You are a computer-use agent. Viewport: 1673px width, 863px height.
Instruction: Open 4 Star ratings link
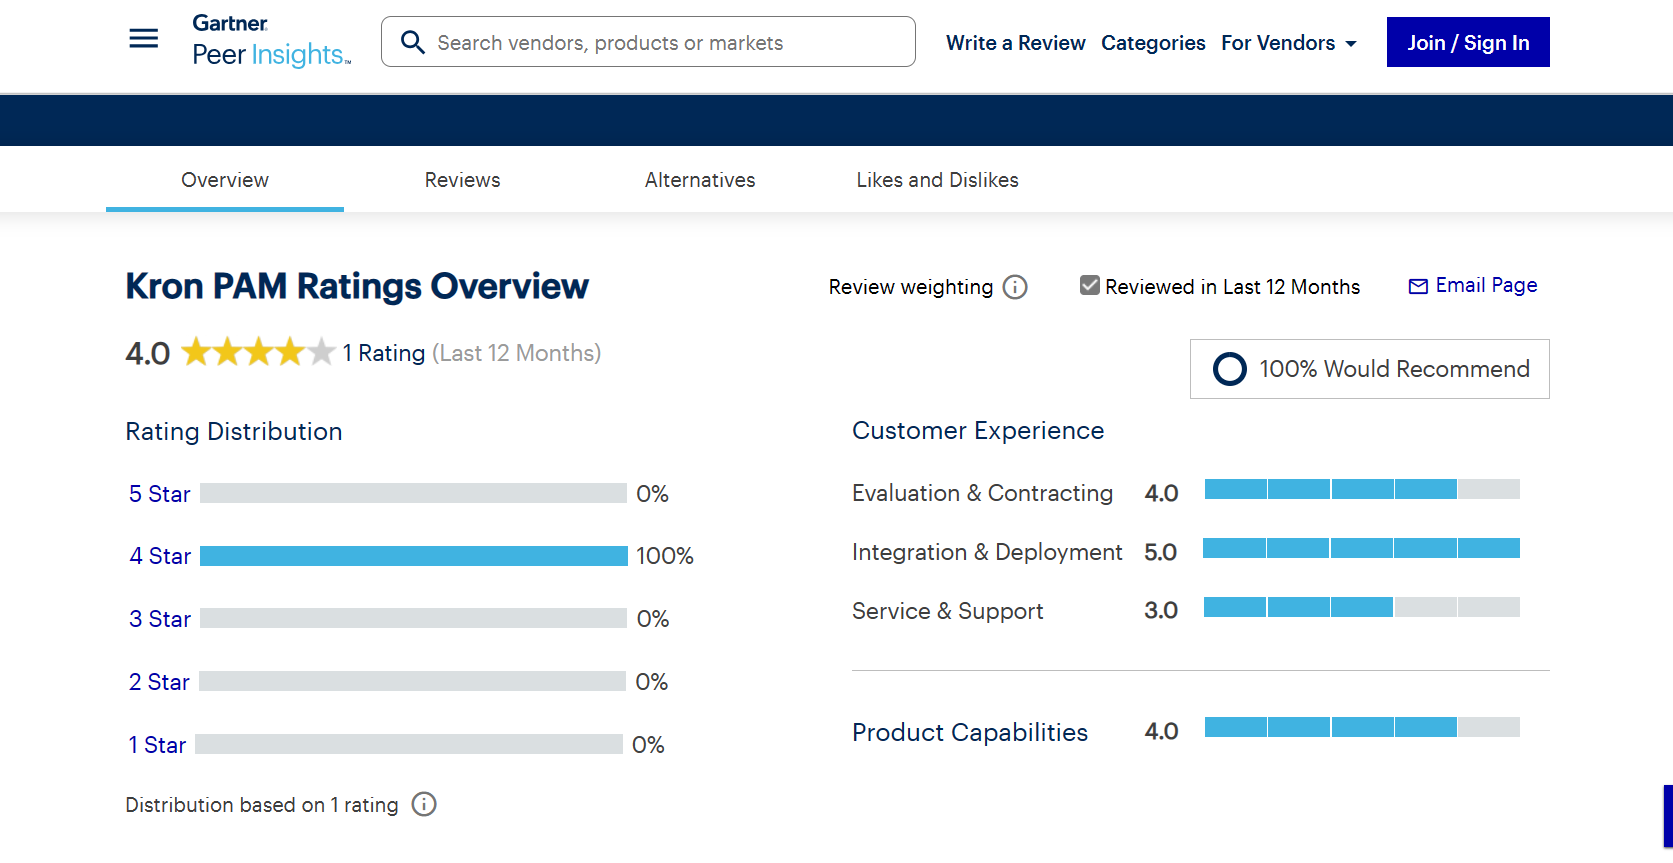point(160,556)
